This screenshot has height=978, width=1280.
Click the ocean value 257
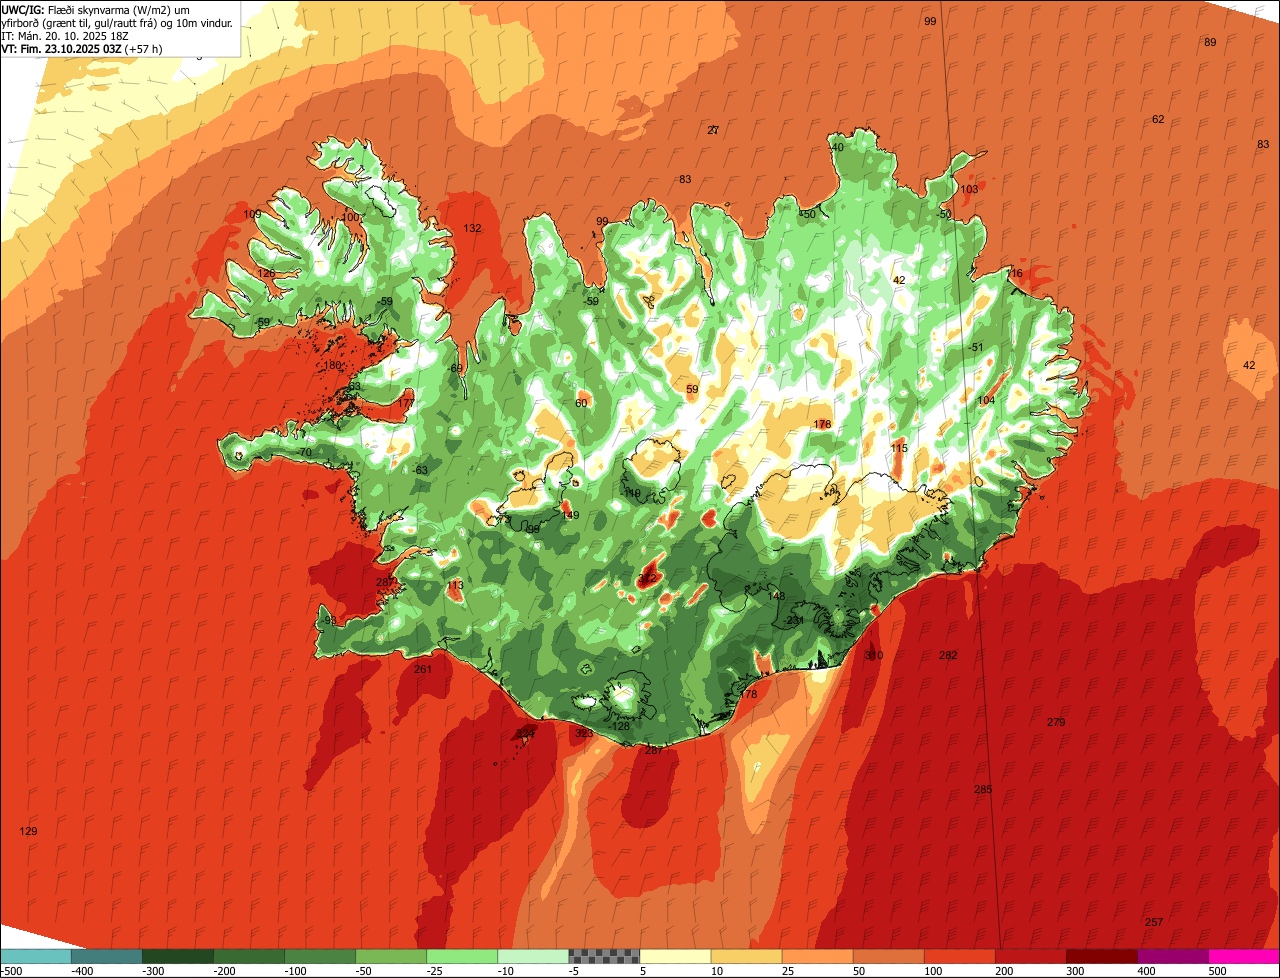[x=1154, y=922]
